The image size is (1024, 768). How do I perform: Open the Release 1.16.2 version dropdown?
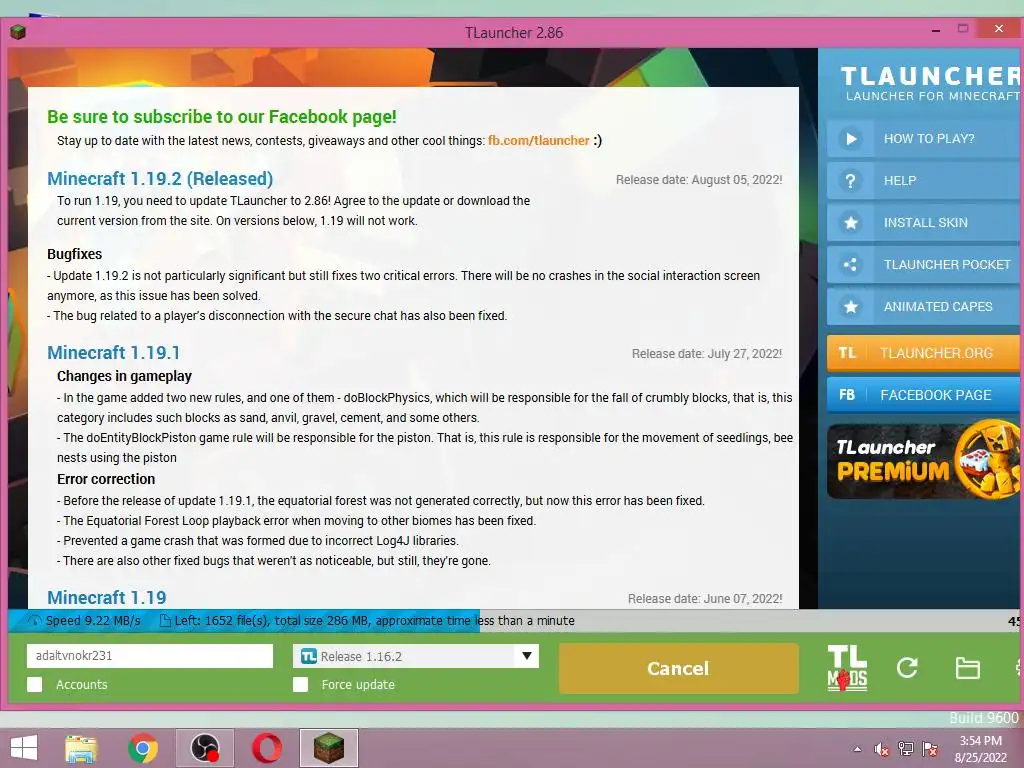416,656
